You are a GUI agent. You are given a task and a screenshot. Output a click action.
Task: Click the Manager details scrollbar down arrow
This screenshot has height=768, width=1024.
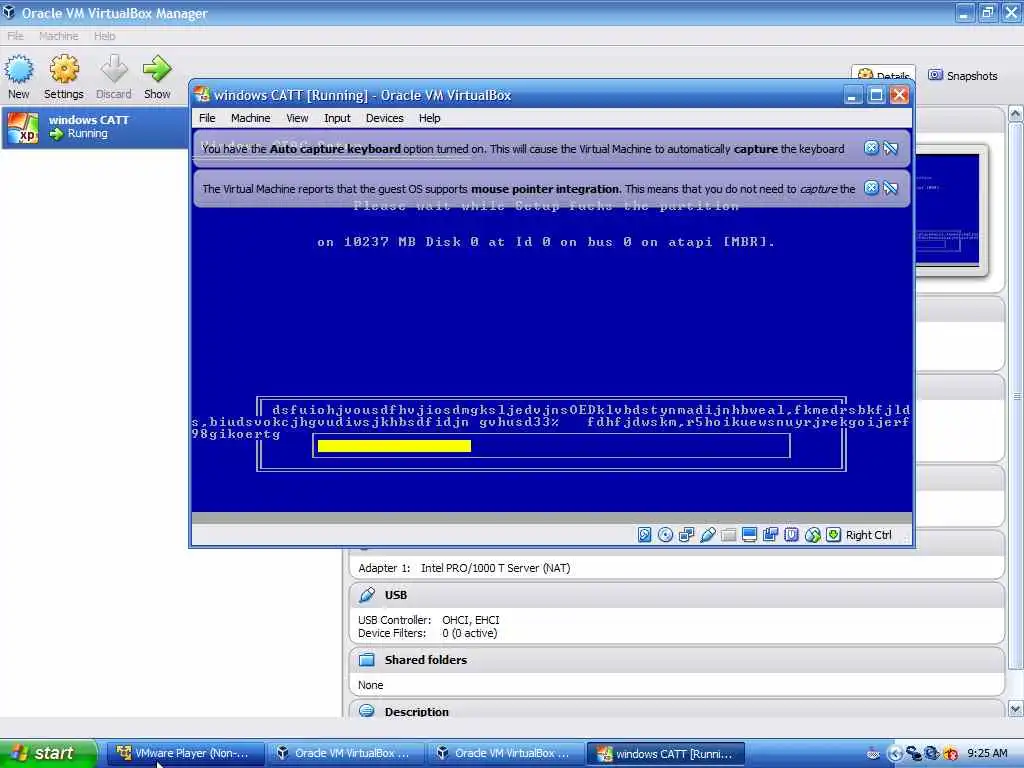[1016, 709]
